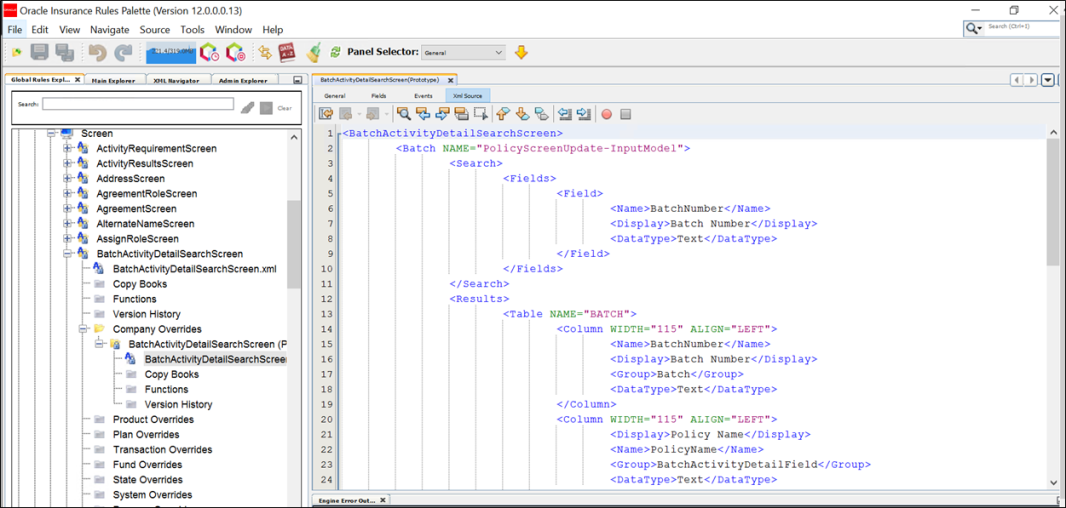Collapse BatchActivityDetailSearchScreen tree node
Viewport: 1066px width, 508px height.
[x=67, y=254]
